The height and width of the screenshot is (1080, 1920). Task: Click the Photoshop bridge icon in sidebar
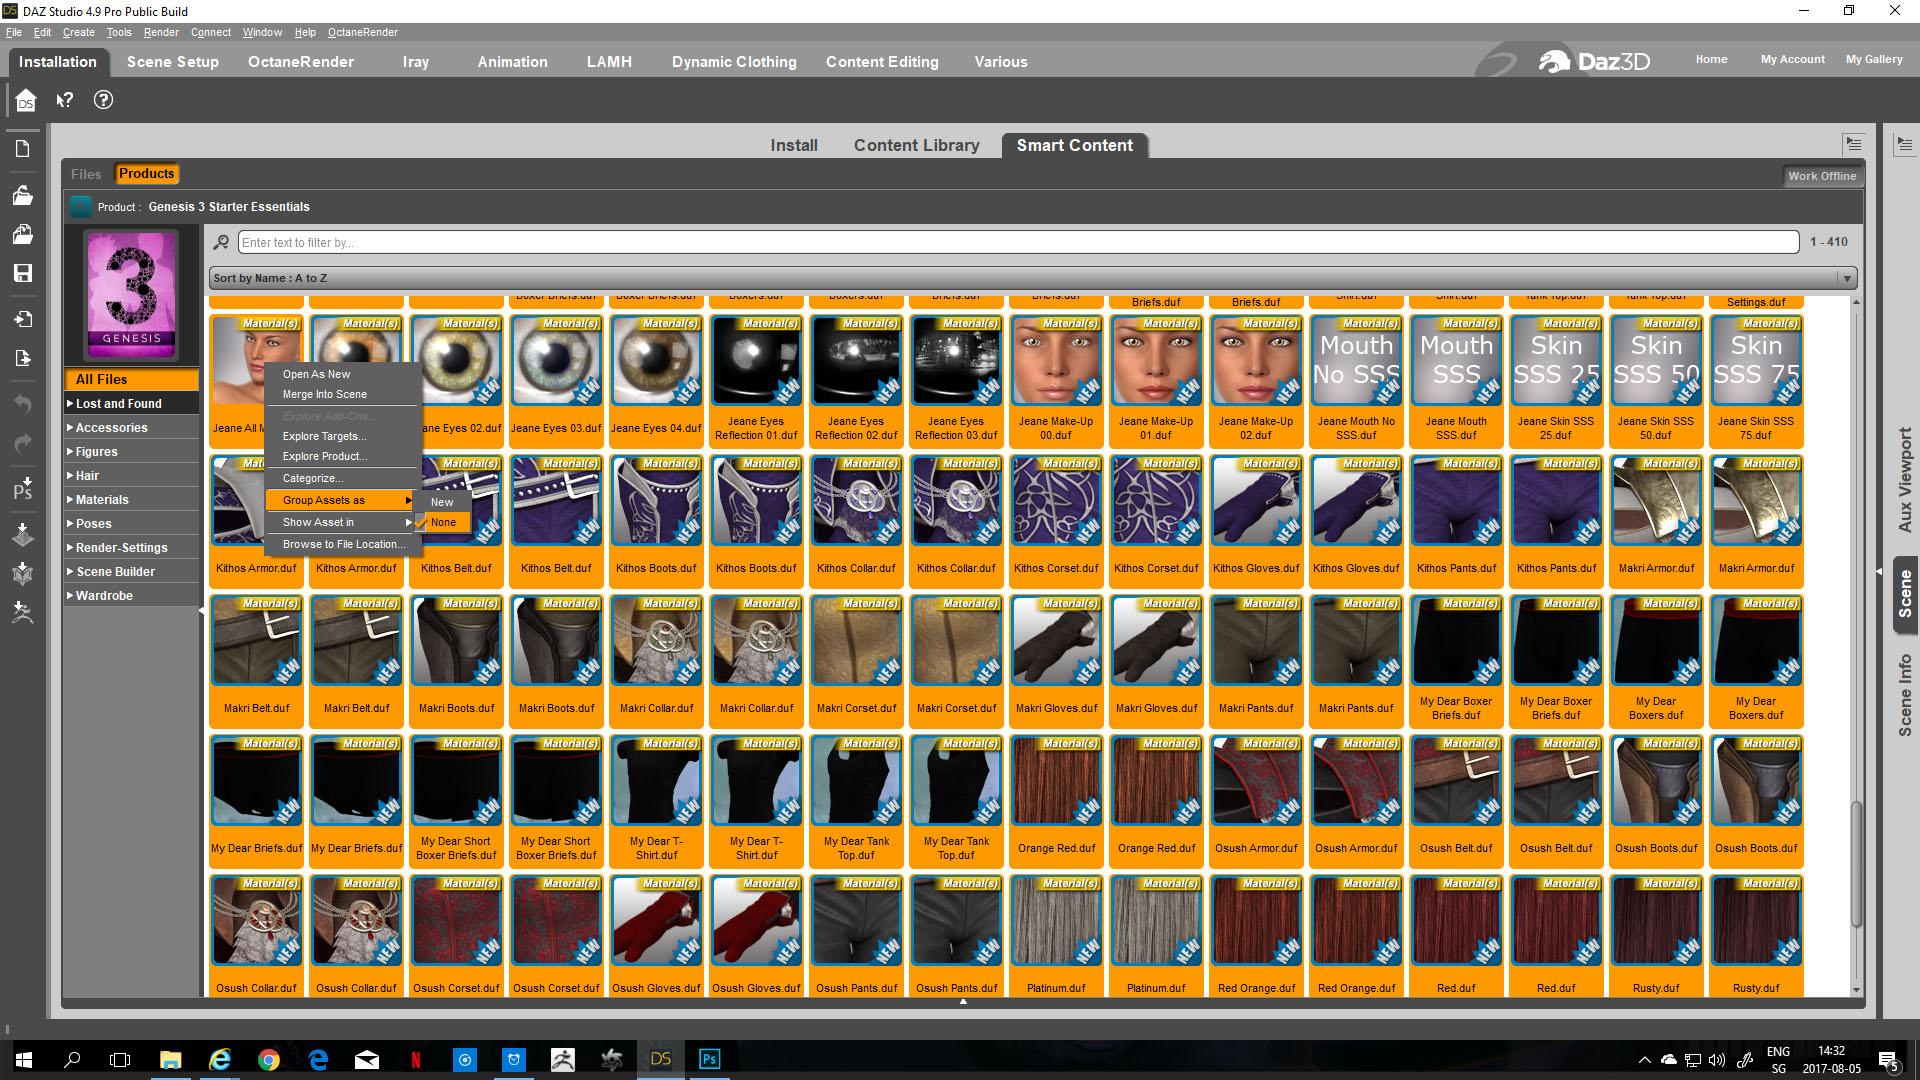tap(23, 489)
